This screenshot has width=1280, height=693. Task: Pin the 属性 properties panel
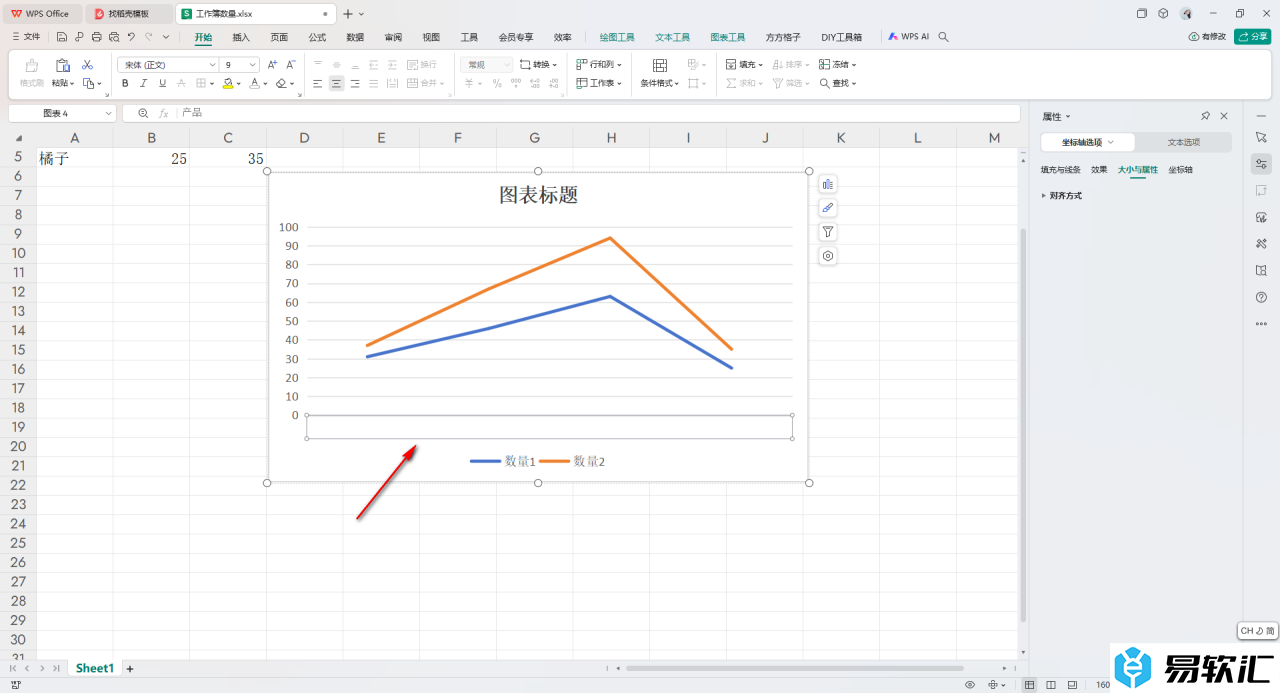click(1206, 116)
